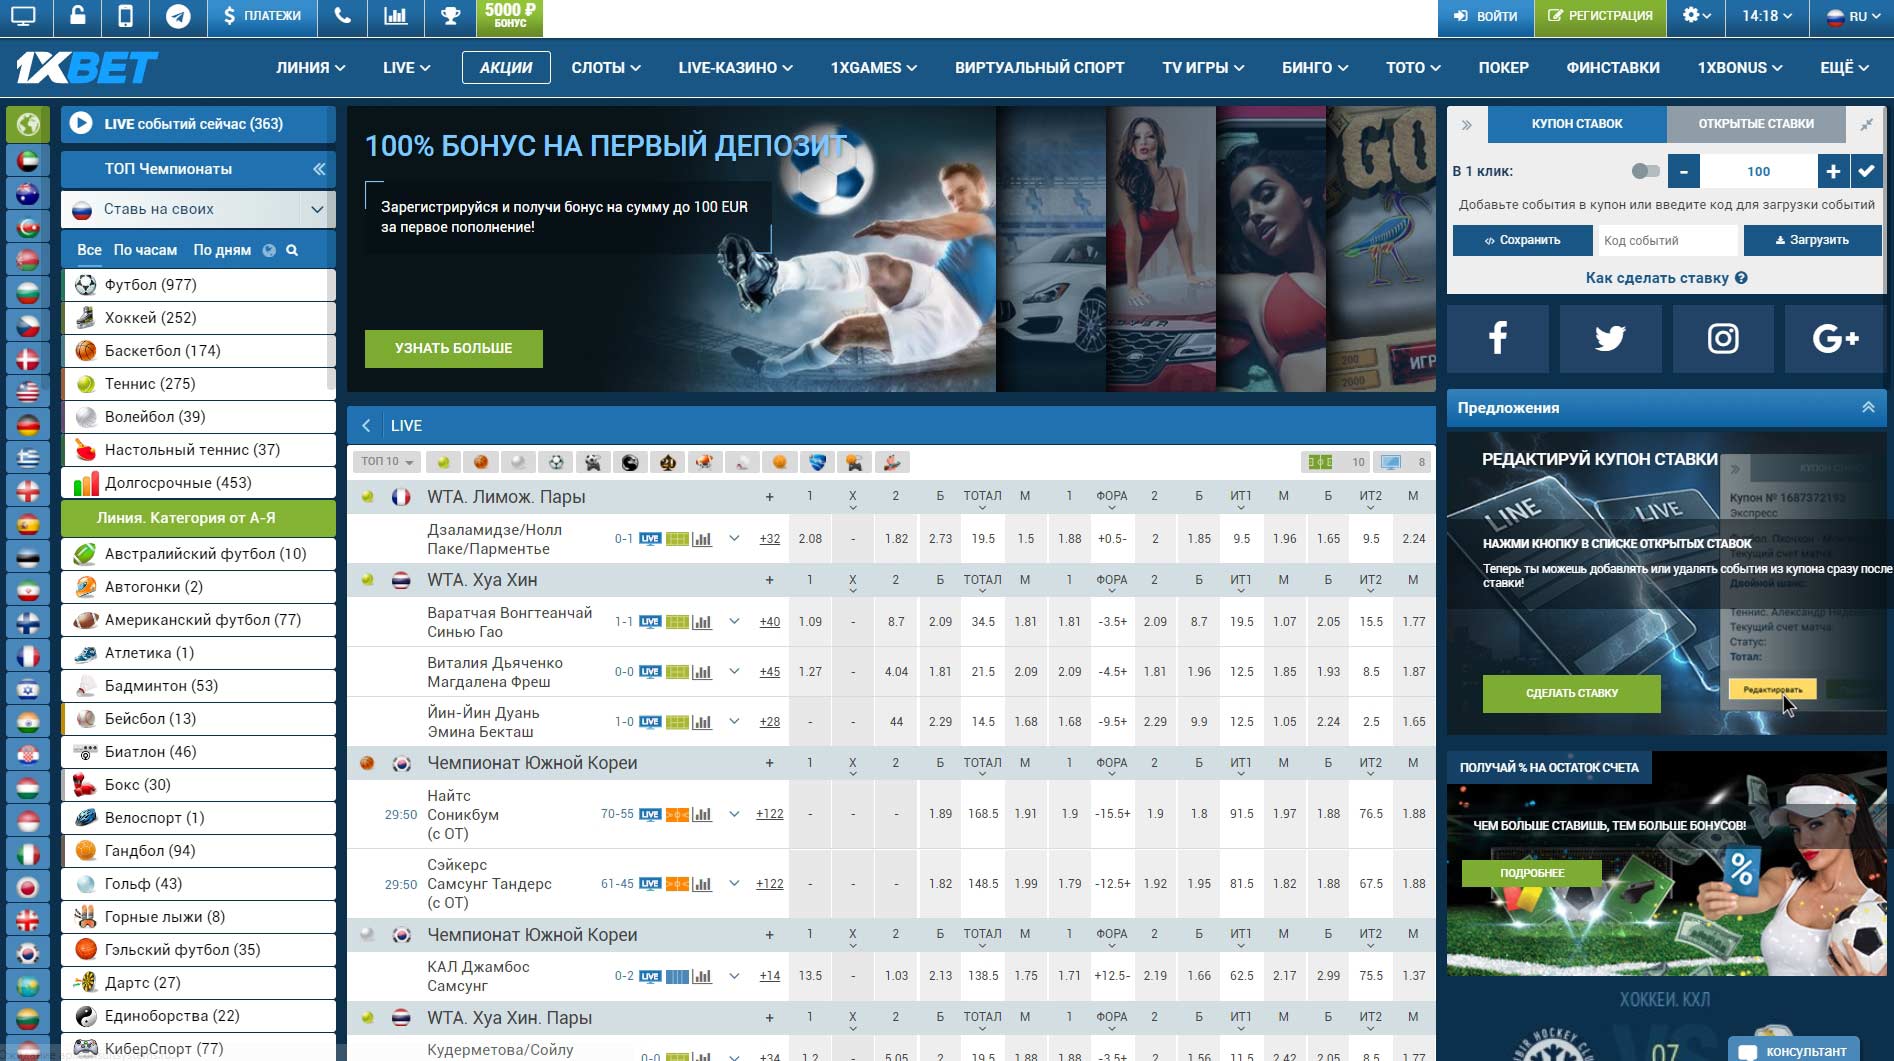This screenshot has width=1894, height=1061.
Task: Click the Код событий input field
Action: tap(1667, 240)
